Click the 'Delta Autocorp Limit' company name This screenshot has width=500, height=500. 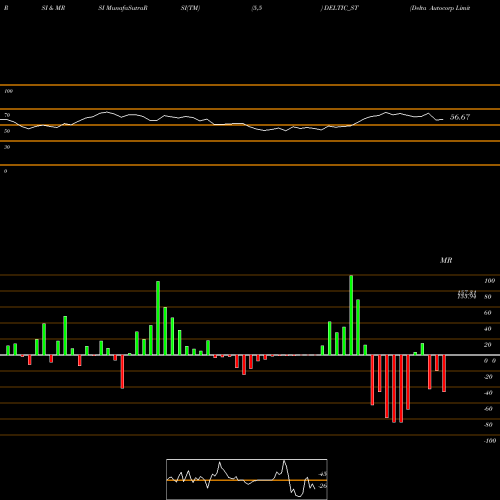(440, 8)
